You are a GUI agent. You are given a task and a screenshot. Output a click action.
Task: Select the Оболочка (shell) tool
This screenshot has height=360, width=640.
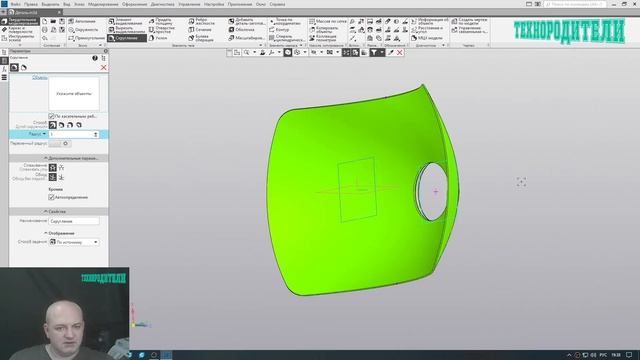[242, 30]
